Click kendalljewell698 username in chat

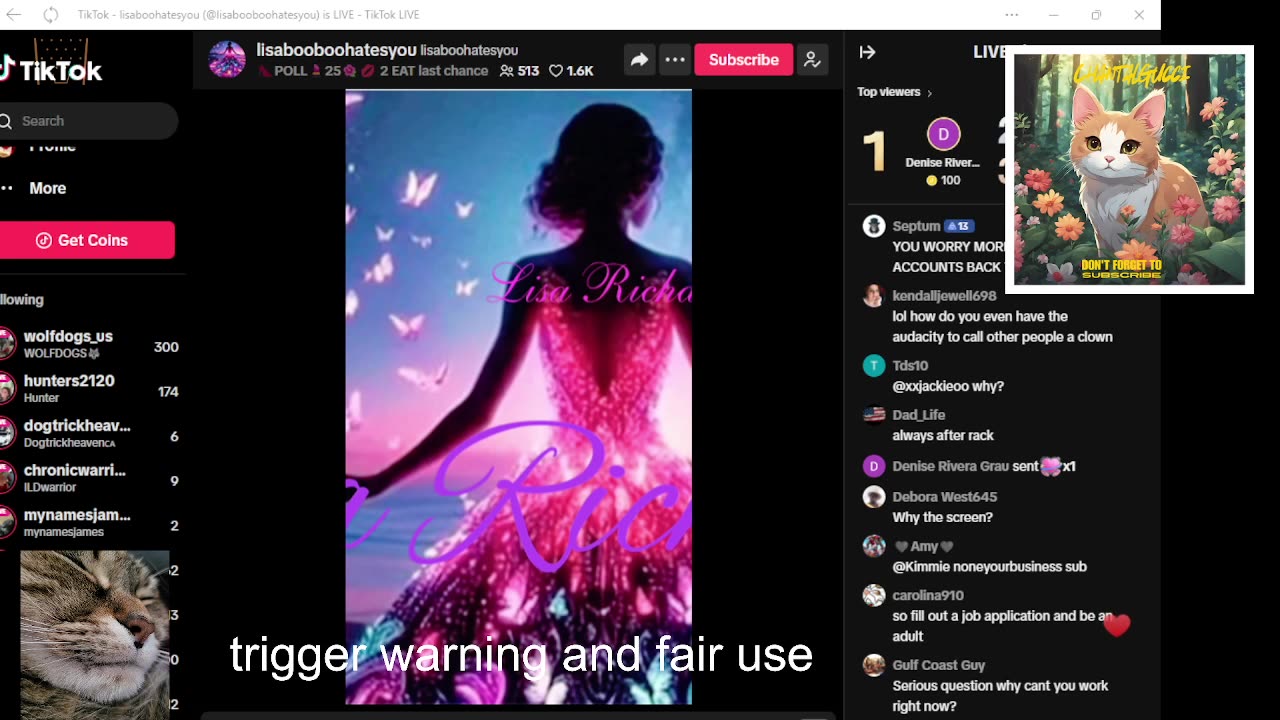click(x=944, y=296)
